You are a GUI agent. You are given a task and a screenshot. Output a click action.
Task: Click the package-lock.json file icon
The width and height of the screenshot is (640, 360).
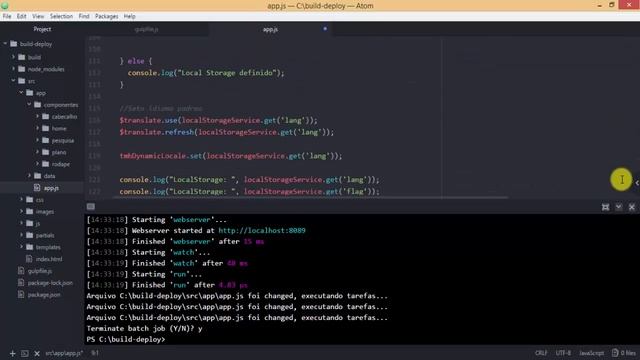click(21, 282)
